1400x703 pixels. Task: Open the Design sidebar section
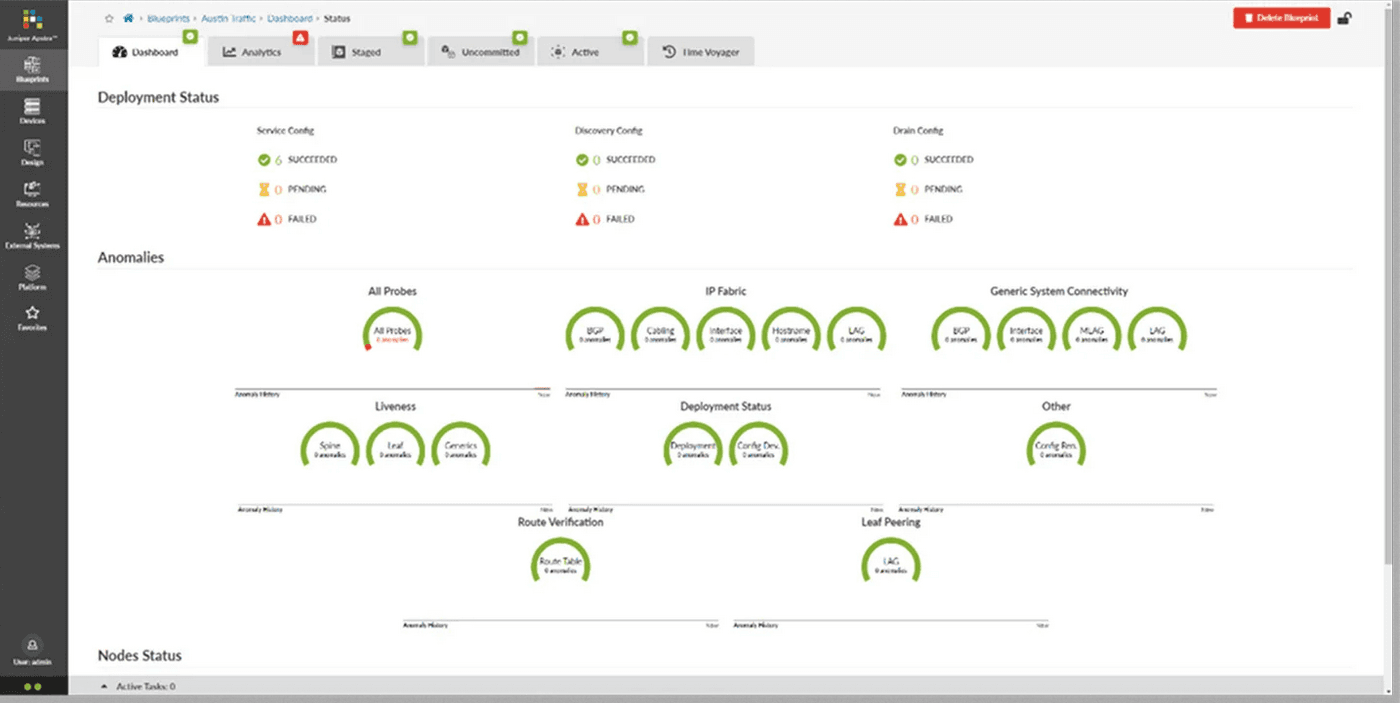[x=32, y=152]
